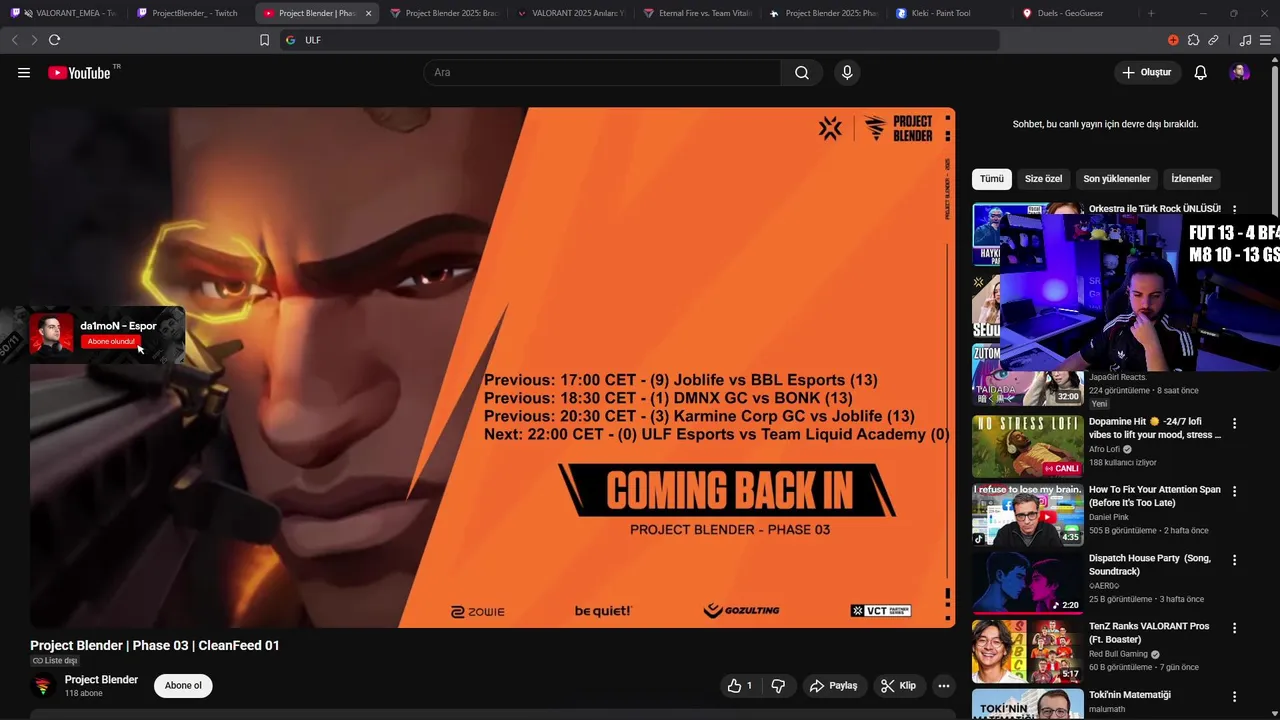Reload the page in the browser toolbar
1280x720 pixels.
coord(54,40)
